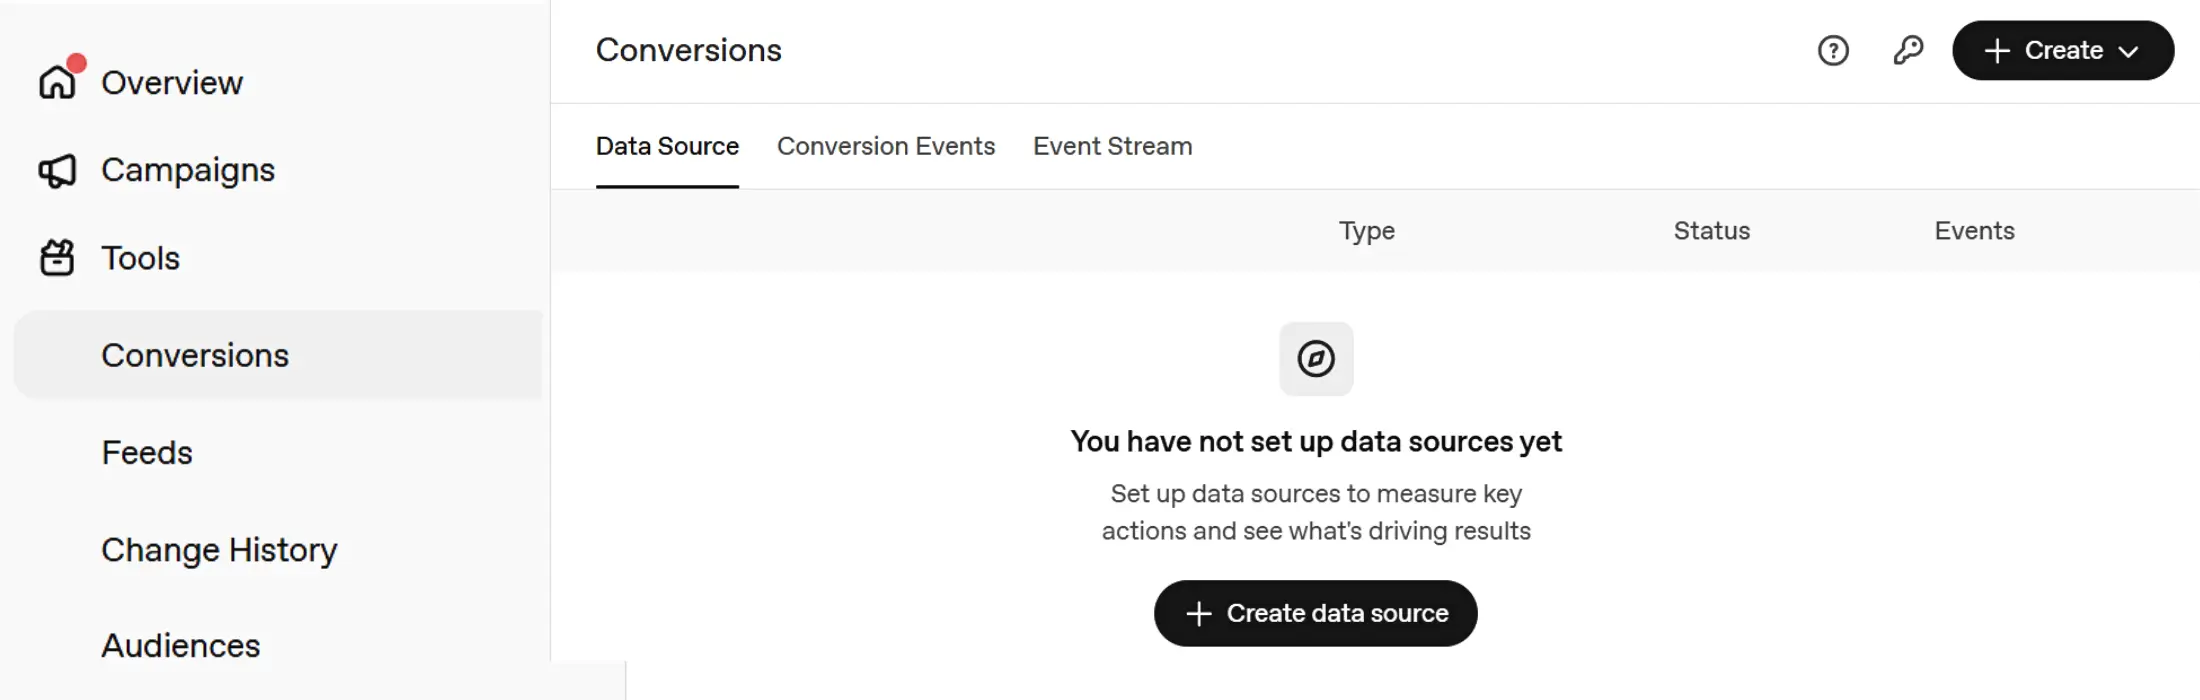Click the Events column header

1974,231
